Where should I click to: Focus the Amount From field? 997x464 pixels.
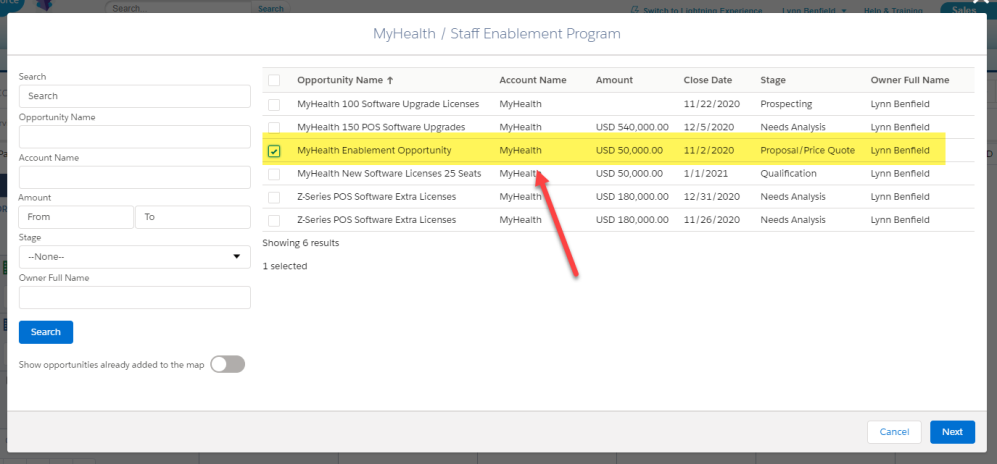coord(76,217)
